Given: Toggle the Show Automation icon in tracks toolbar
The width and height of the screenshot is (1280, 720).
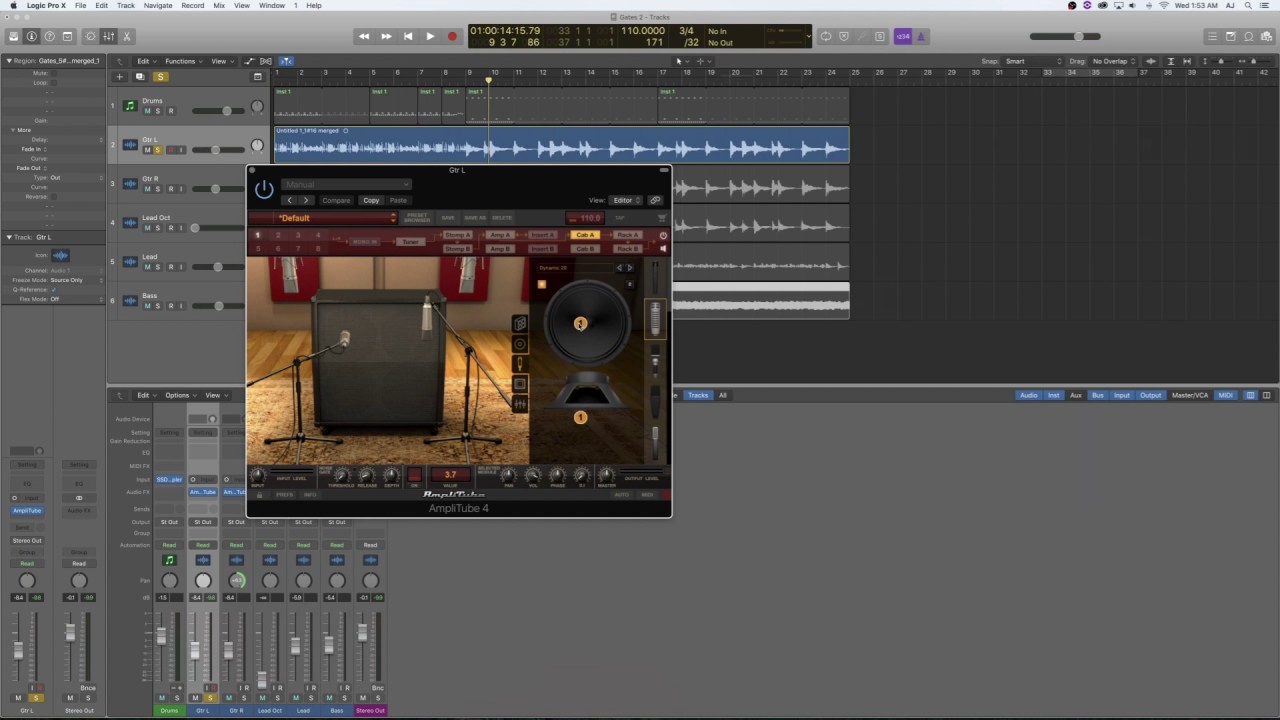Looking at the screenshot, I should click(250, 61).
